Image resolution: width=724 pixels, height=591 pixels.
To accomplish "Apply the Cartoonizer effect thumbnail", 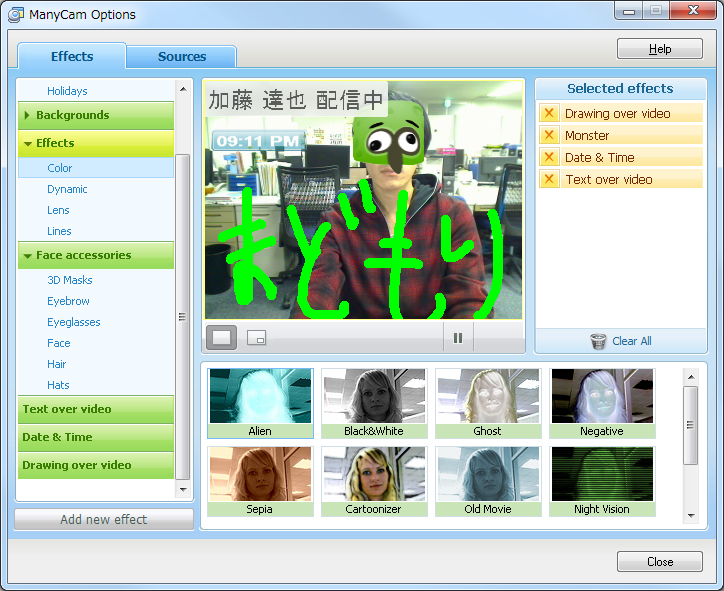I will [x=374, y=481].
